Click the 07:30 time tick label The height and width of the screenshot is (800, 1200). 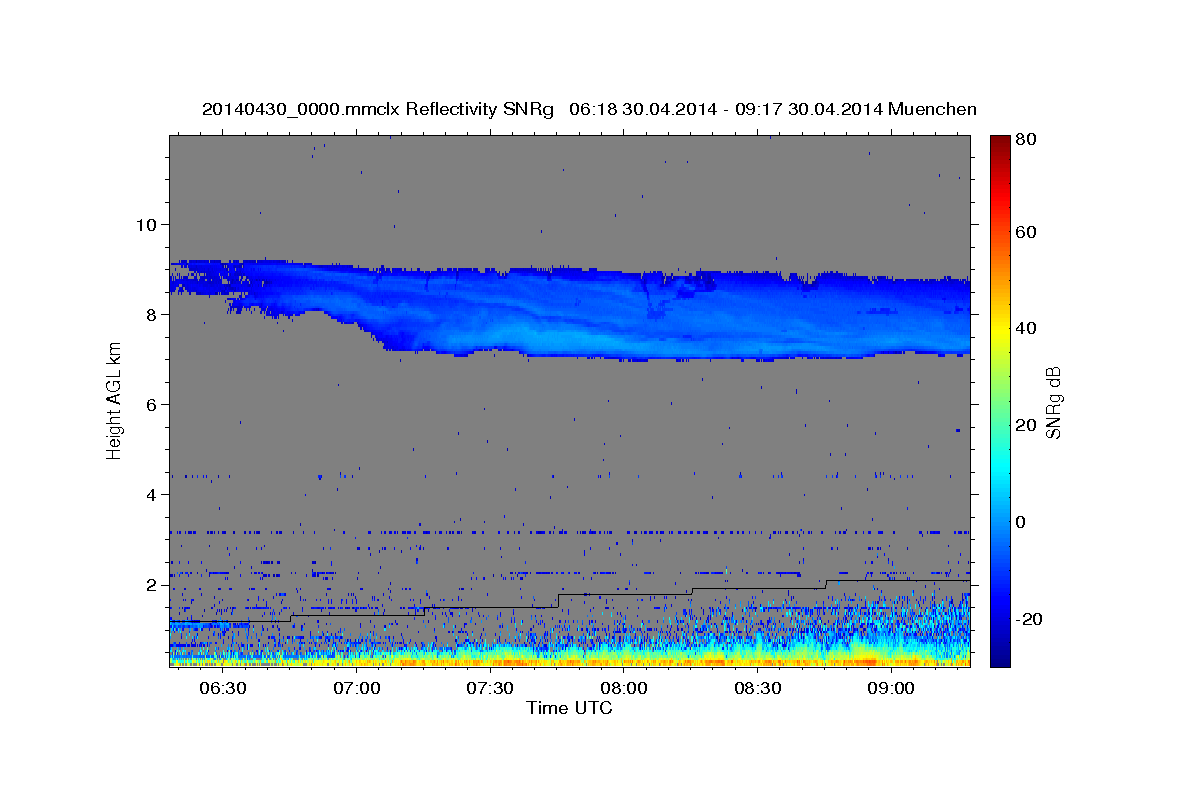[490, 689]
